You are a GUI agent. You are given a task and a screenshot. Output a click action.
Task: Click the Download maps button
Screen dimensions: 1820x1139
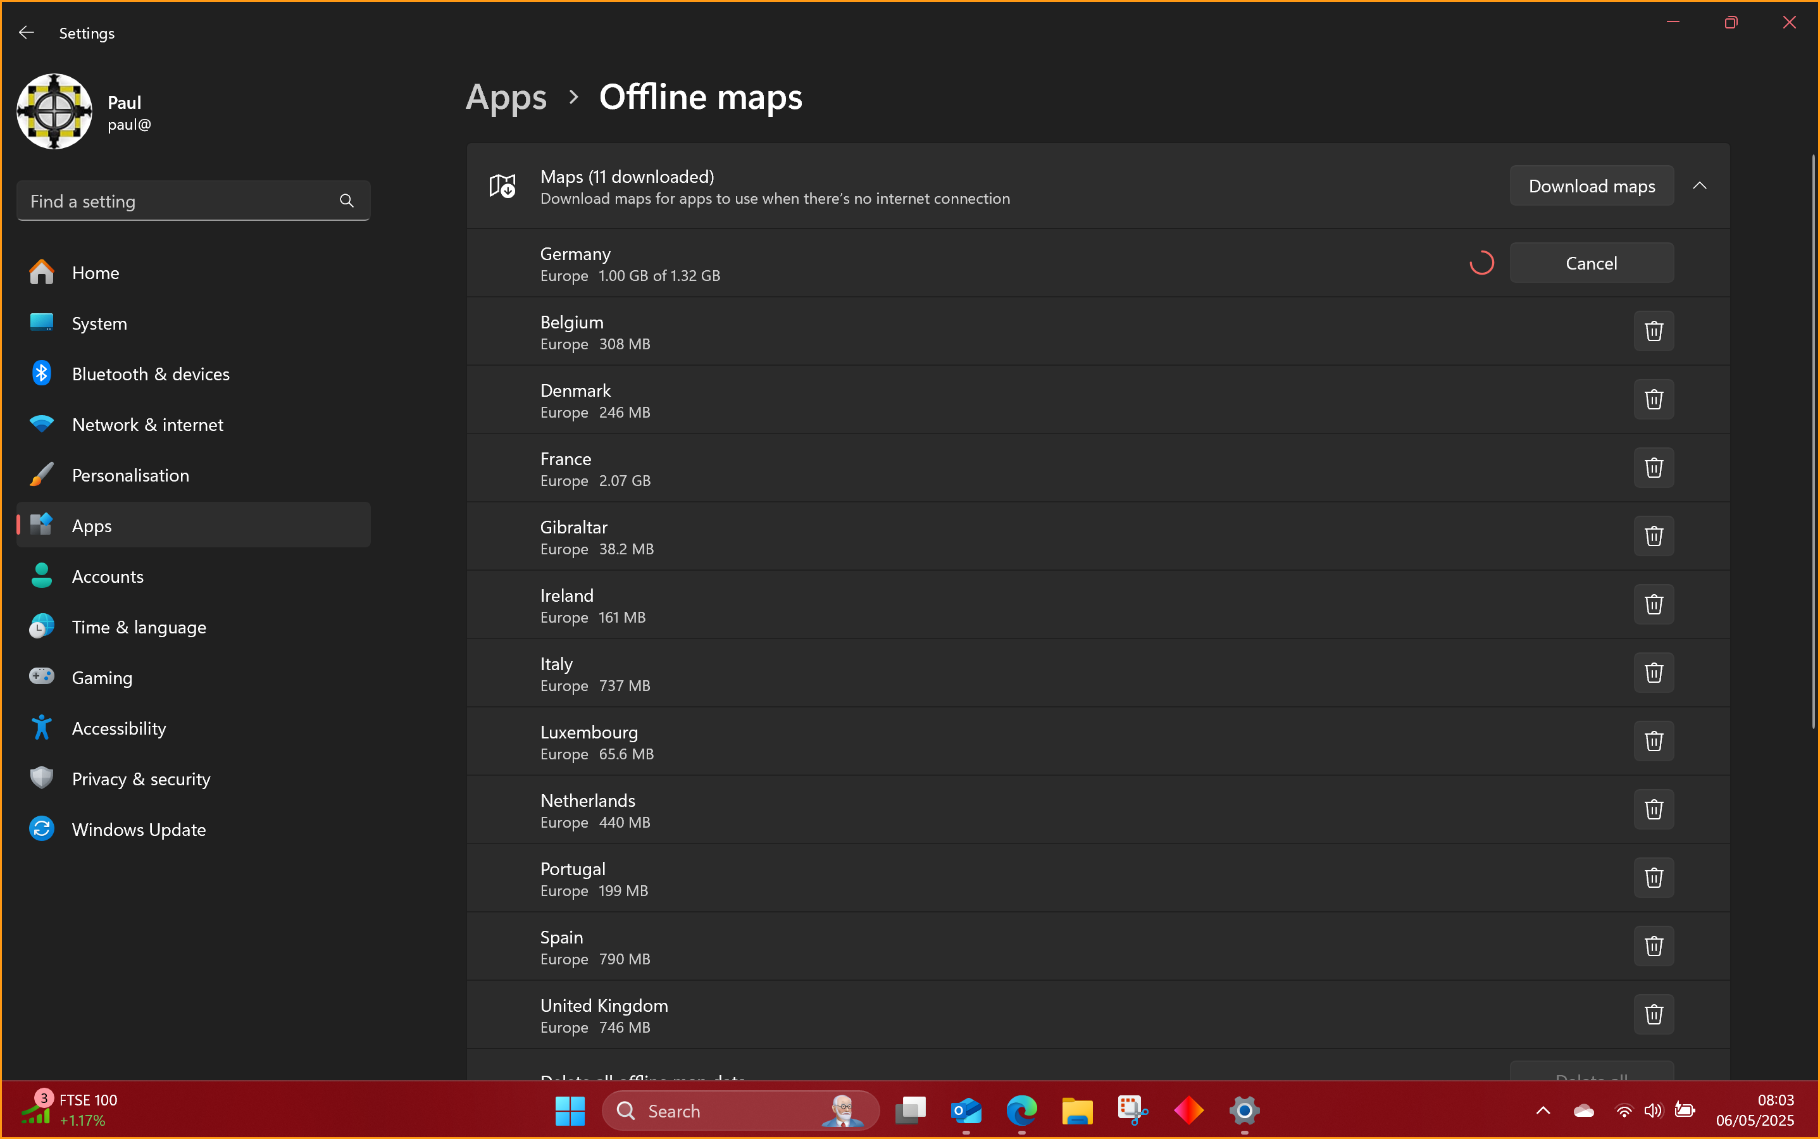[x=1591, y=186]
